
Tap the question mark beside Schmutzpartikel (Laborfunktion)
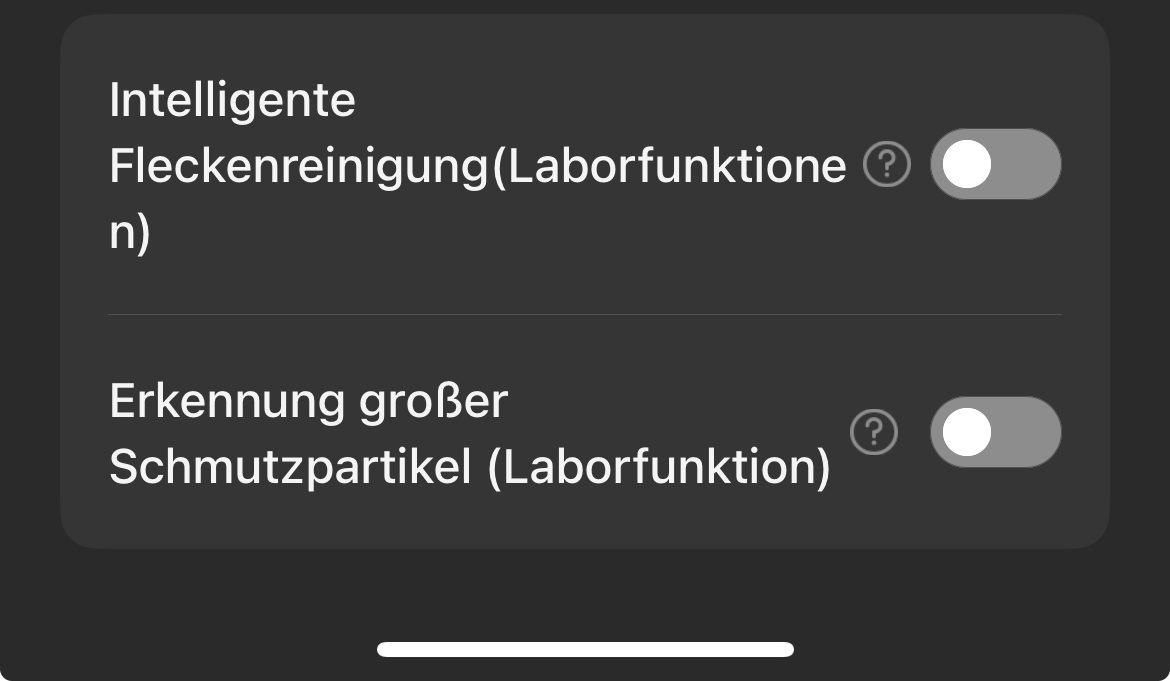click(874, 432)
